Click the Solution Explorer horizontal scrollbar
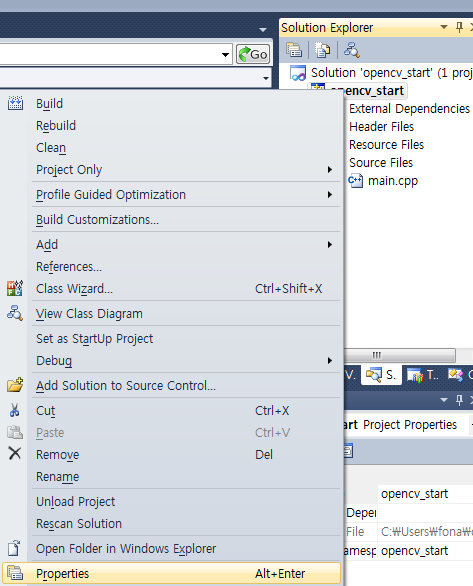Screen dimensions: 473x586 click(399, 355)
